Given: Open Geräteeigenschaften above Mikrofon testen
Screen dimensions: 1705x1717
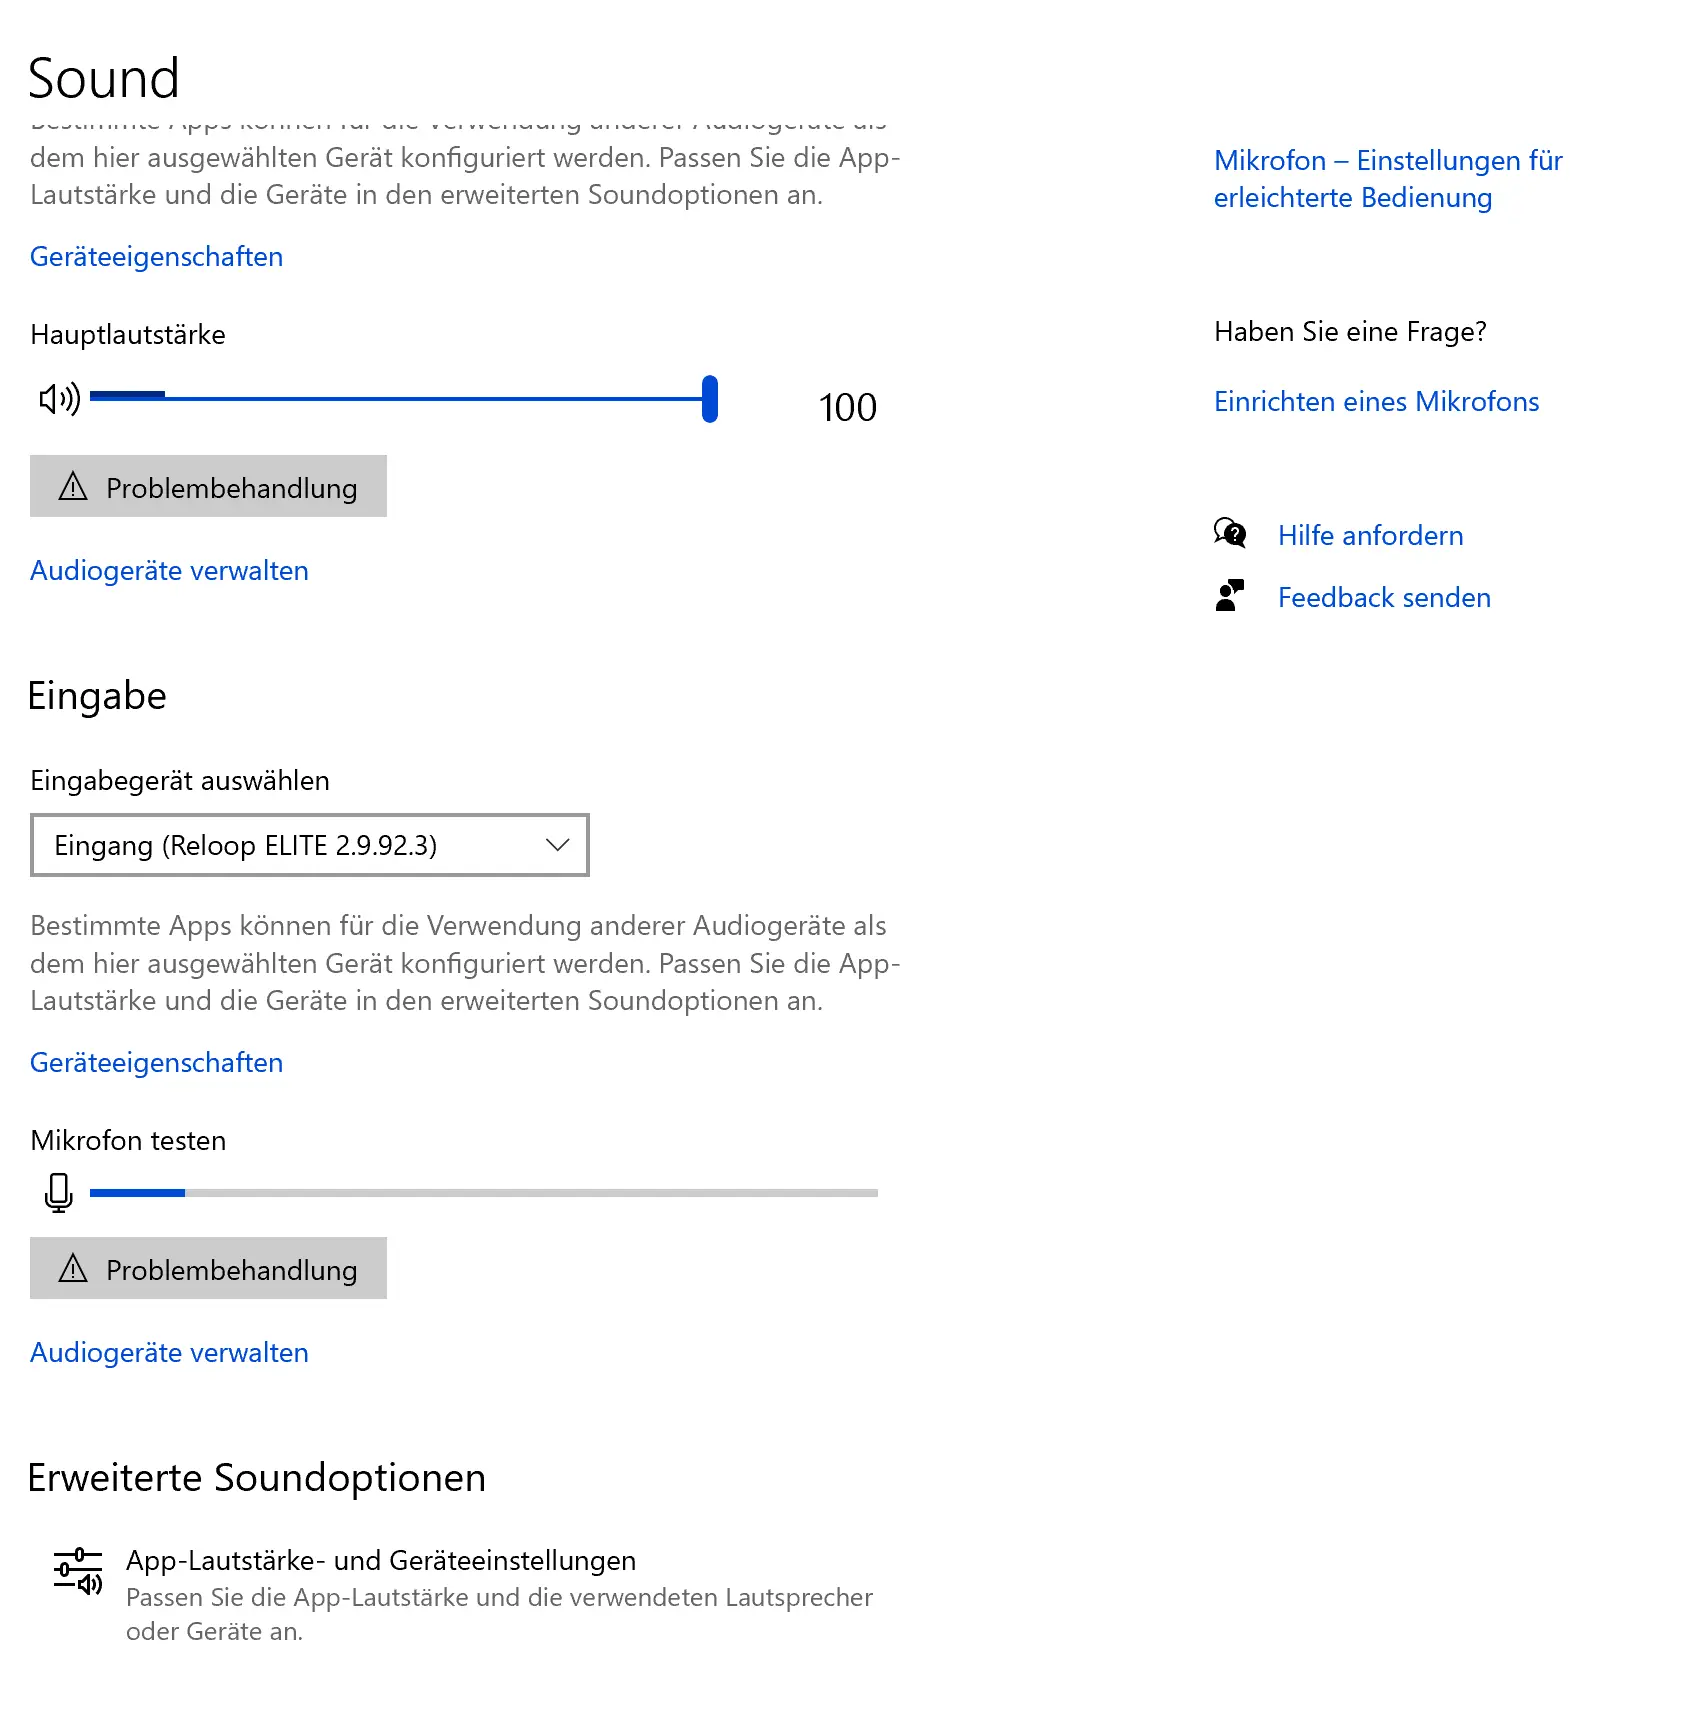Looking at the screenshot, I should pyautogui.click(x=156, y=1063).
